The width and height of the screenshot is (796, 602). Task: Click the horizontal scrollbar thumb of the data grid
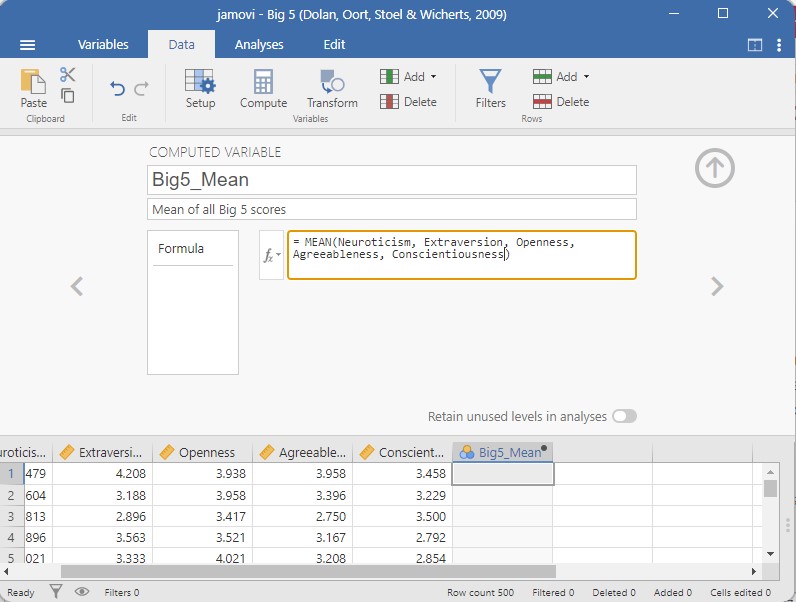tap(308, 572)
